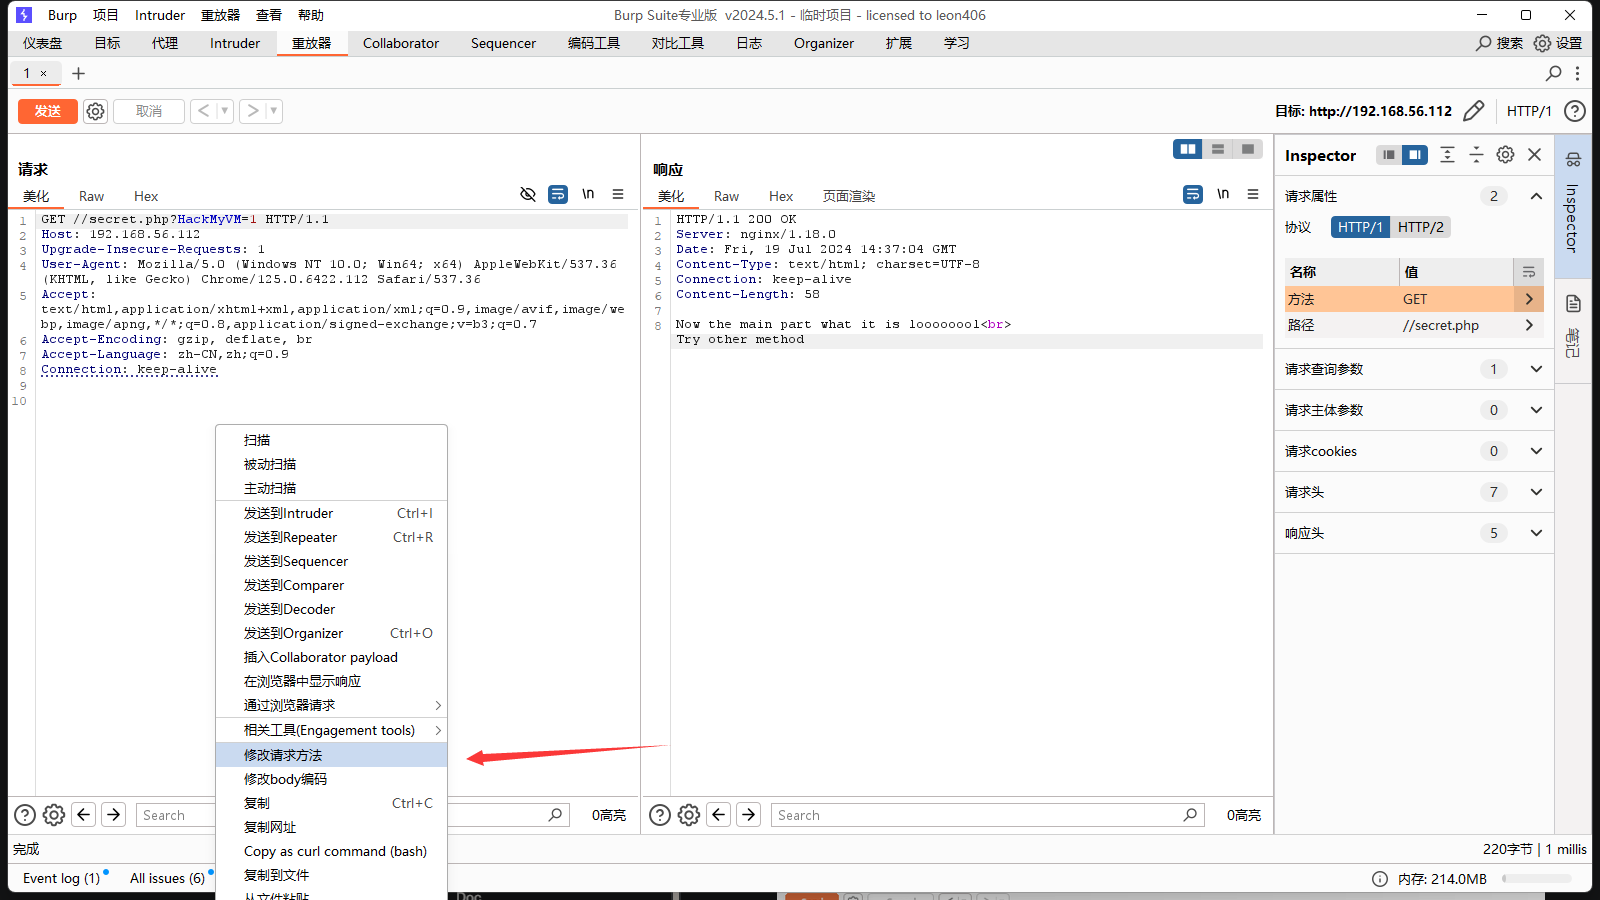Select side-by-side layout icon above response
Screen dimensions: 1600x900
tap(1187, 149)
